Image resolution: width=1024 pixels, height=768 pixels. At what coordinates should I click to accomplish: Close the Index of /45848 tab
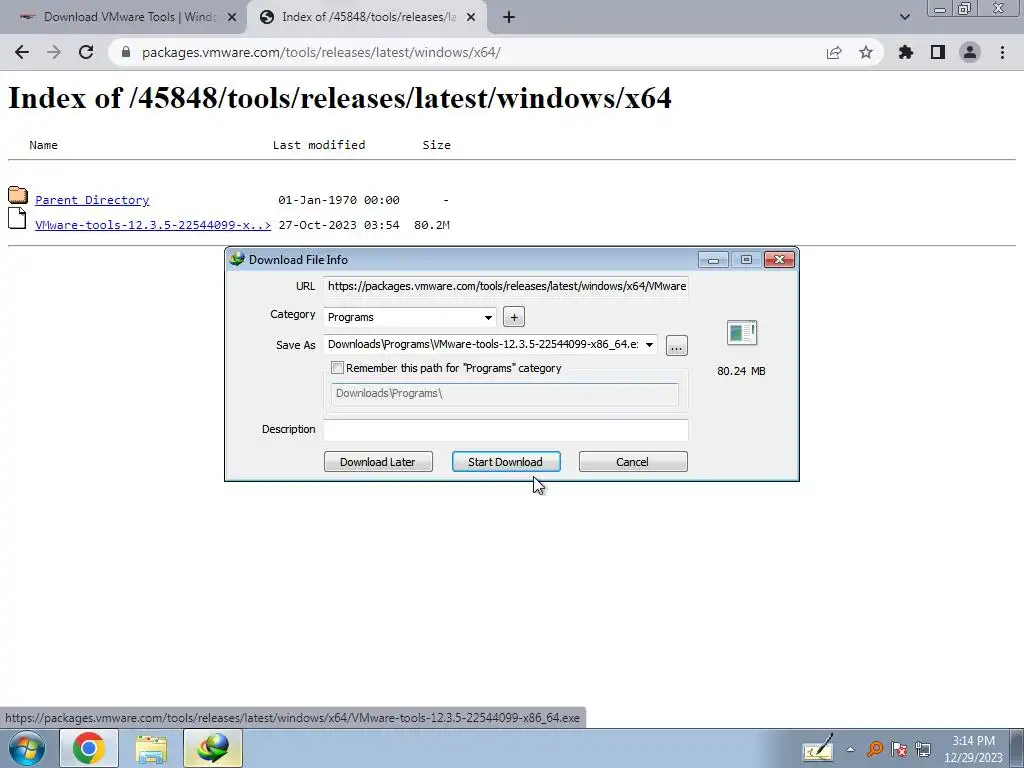tap(471, 18)
